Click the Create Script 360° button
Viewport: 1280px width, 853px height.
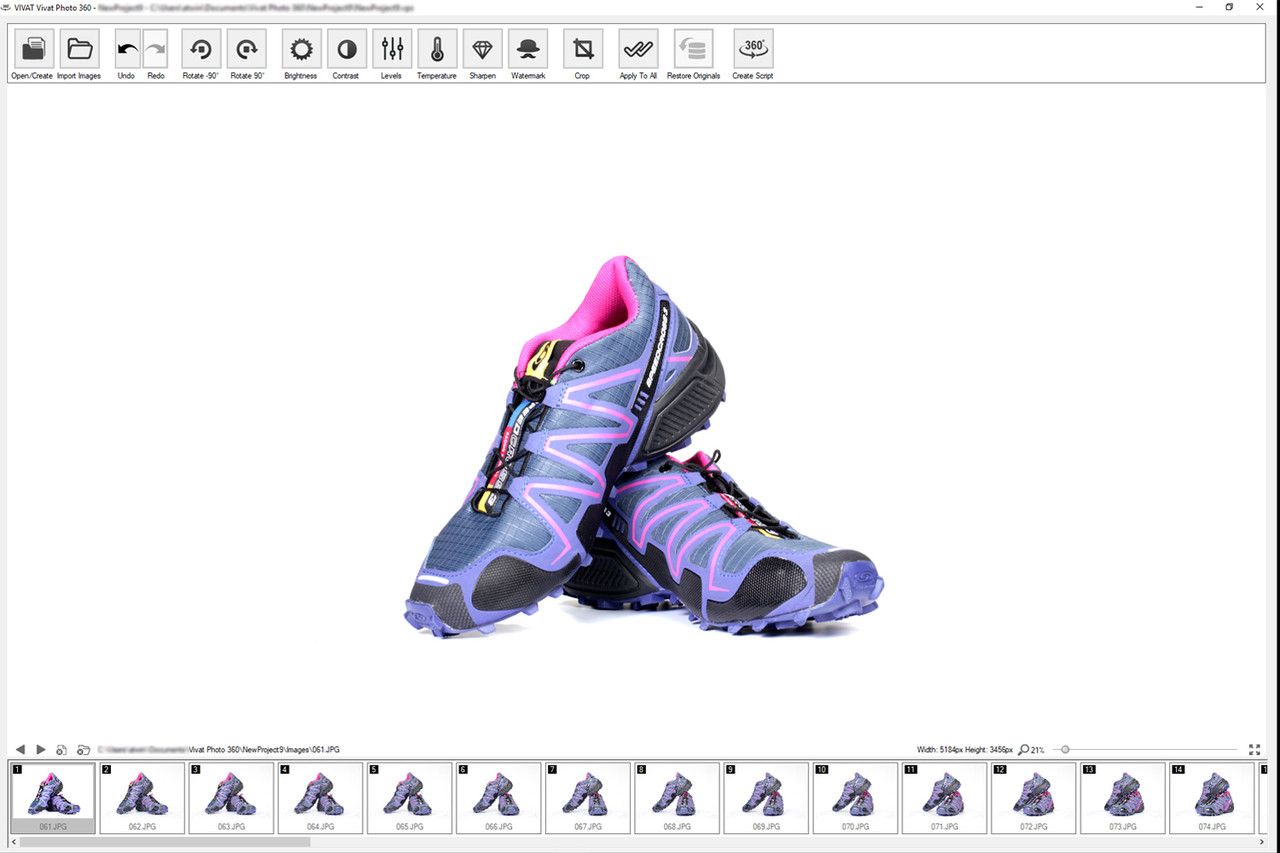(x=753, y=49)
